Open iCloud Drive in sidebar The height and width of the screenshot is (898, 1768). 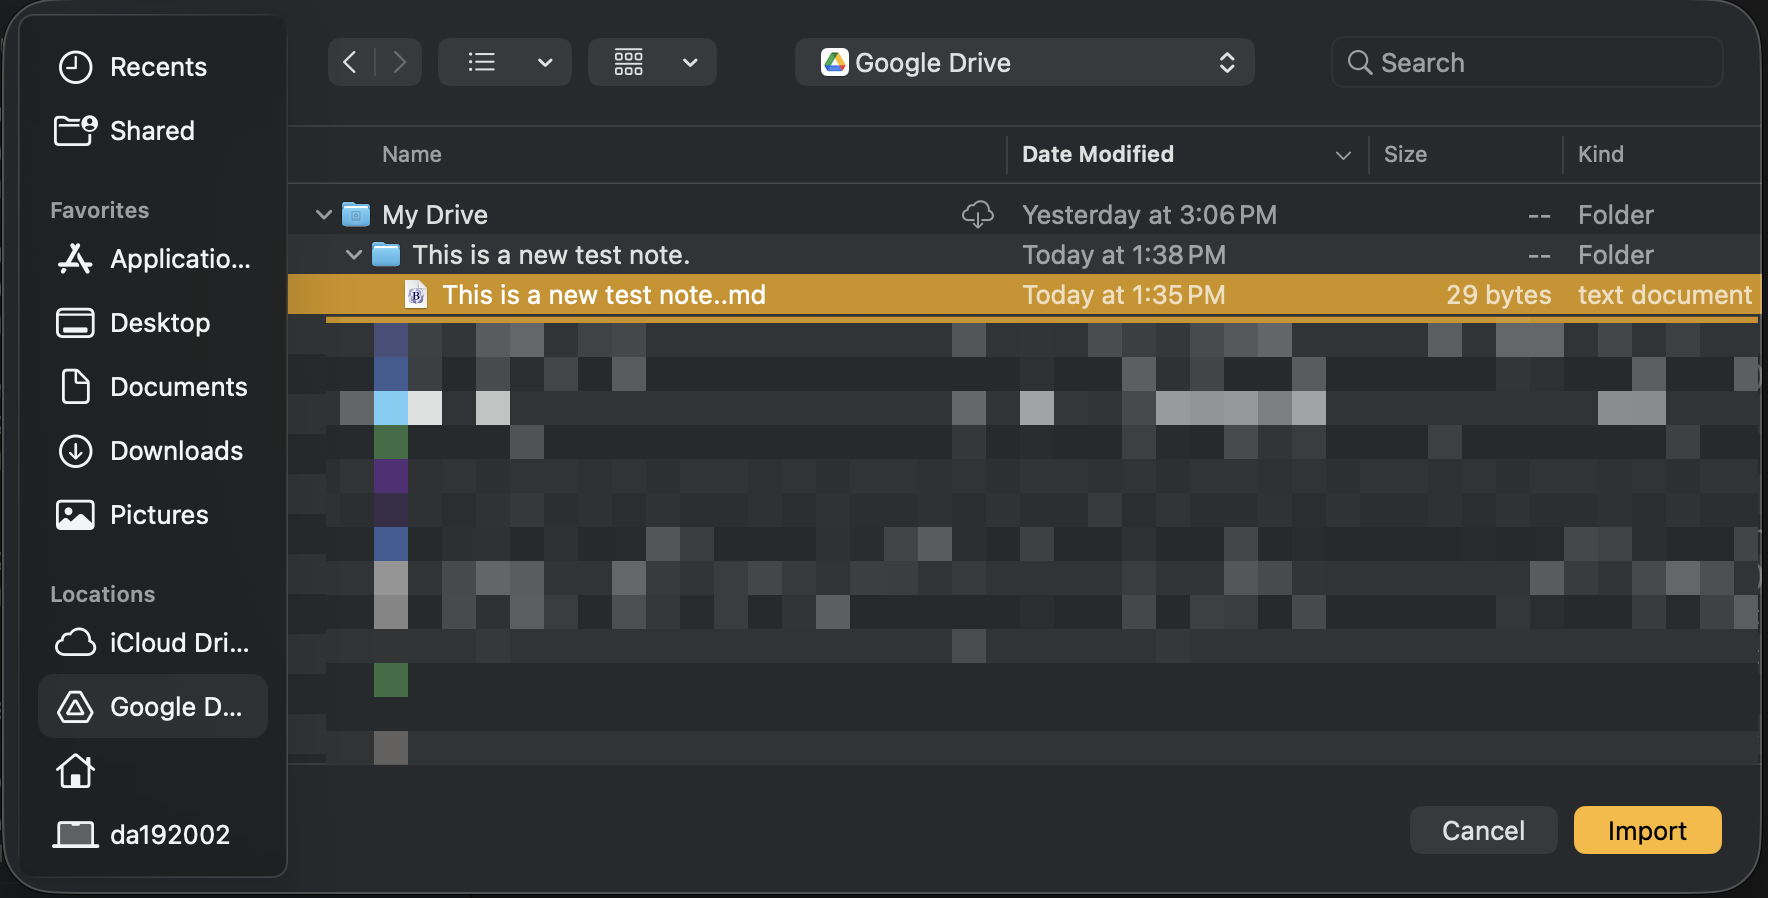click(x=153, y=643)
